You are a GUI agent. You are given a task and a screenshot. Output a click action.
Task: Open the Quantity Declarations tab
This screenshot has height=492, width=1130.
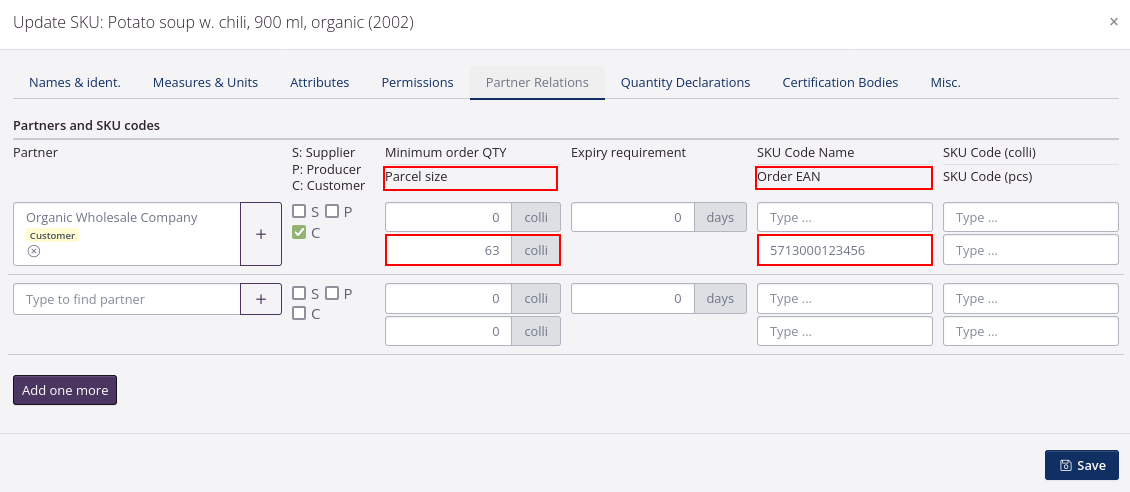click(x=685, y=82)
